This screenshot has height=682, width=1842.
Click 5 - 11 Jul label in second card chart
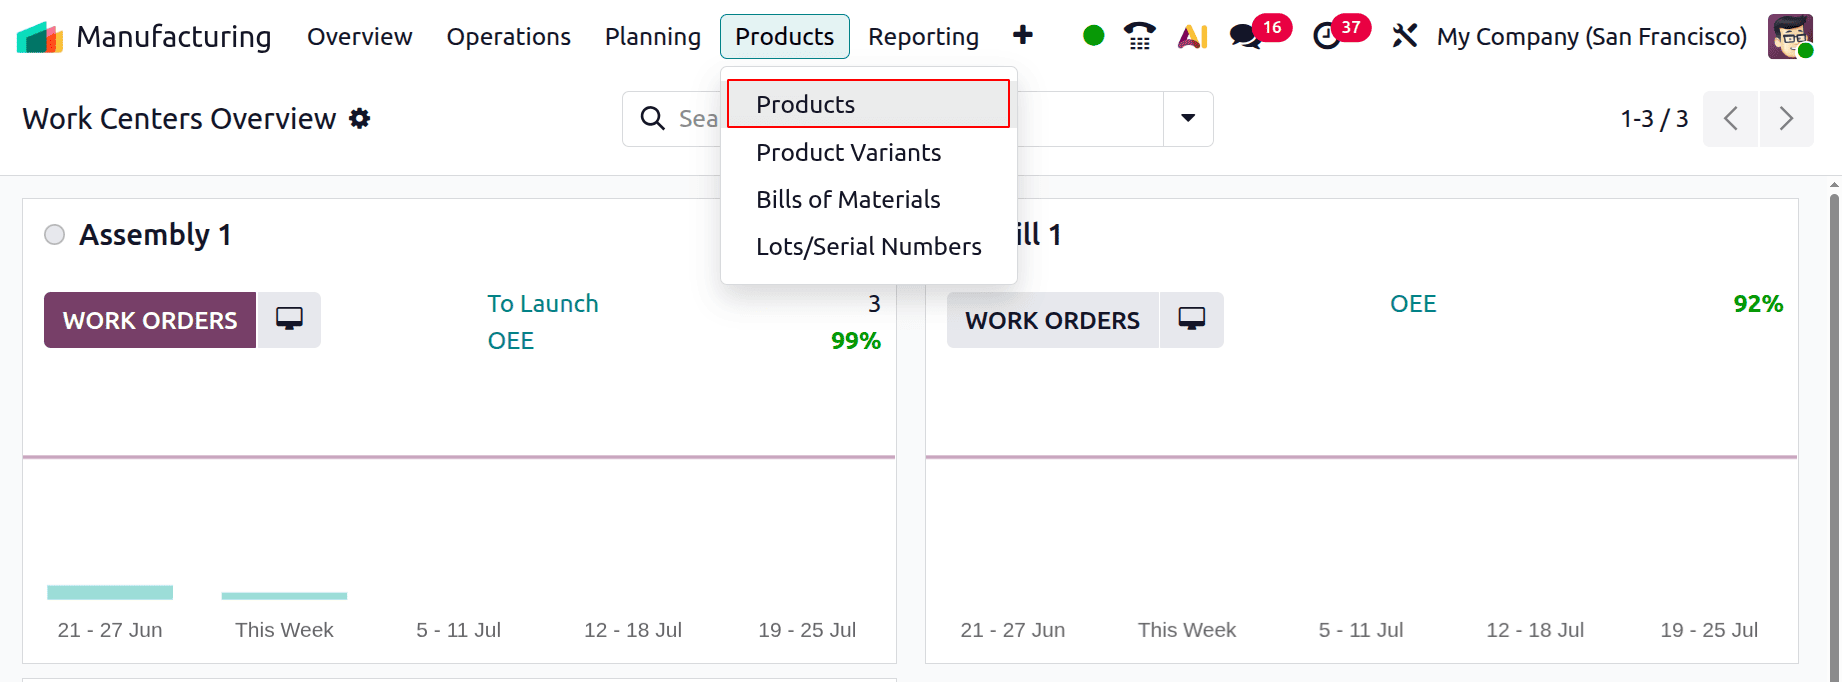point(1361,630)
